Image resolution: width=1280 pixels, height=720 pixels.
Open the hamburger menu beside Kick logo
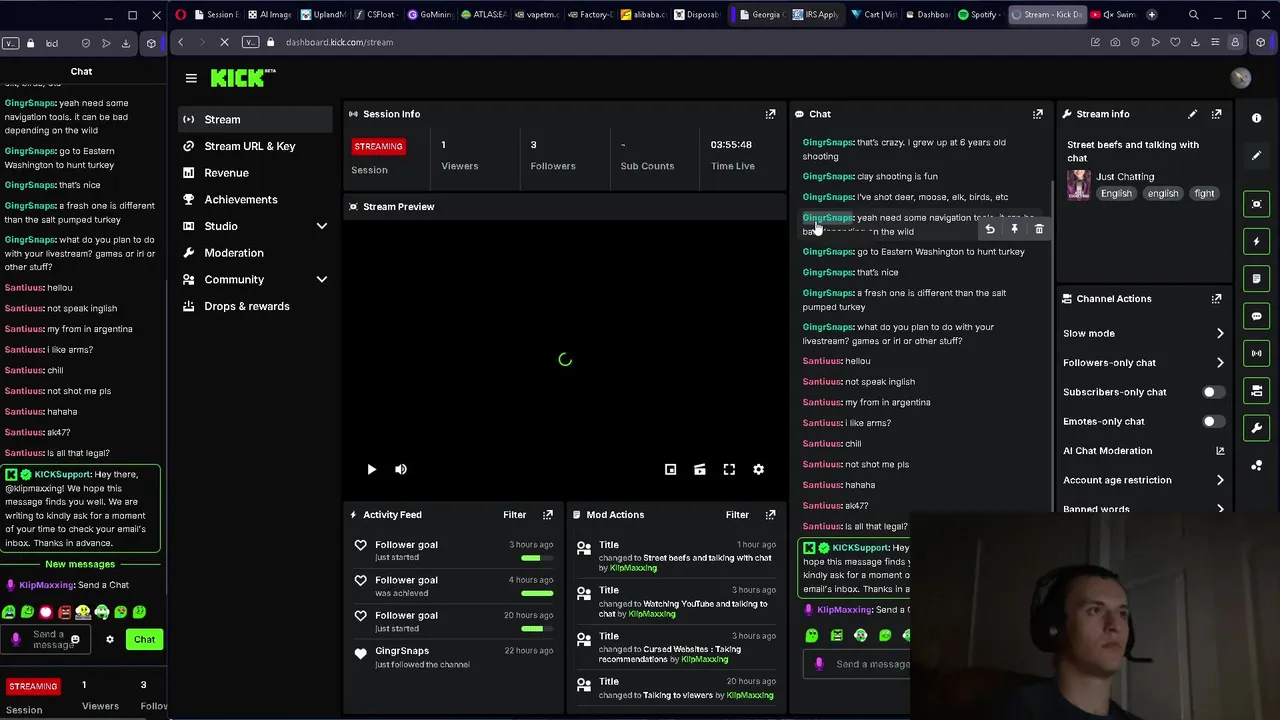pos(191,78)
